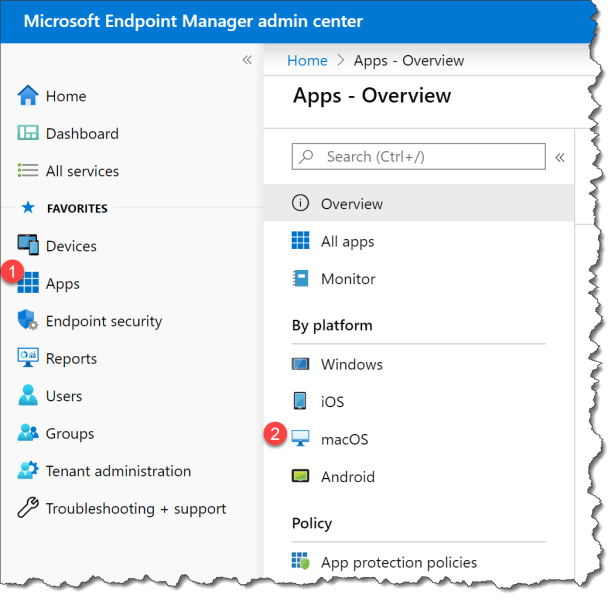Click the Endpoint security shield icon

tap(28, 320)
